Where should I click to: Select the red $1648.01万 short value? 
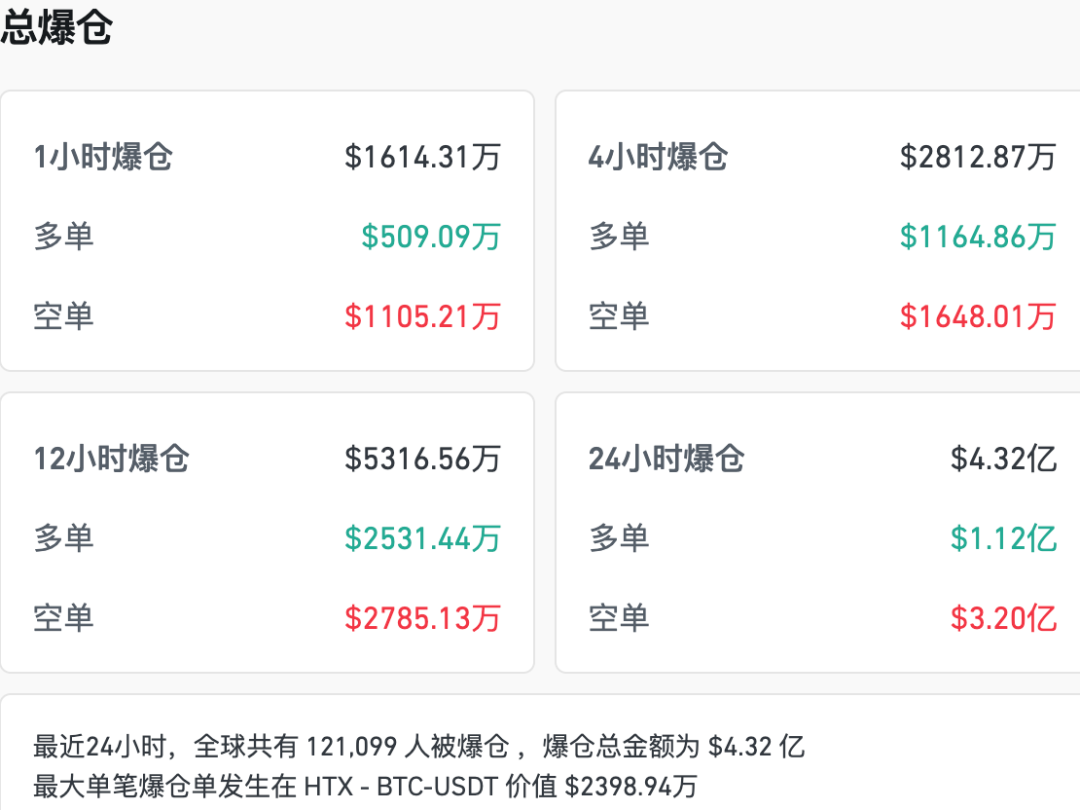(977, 317)
